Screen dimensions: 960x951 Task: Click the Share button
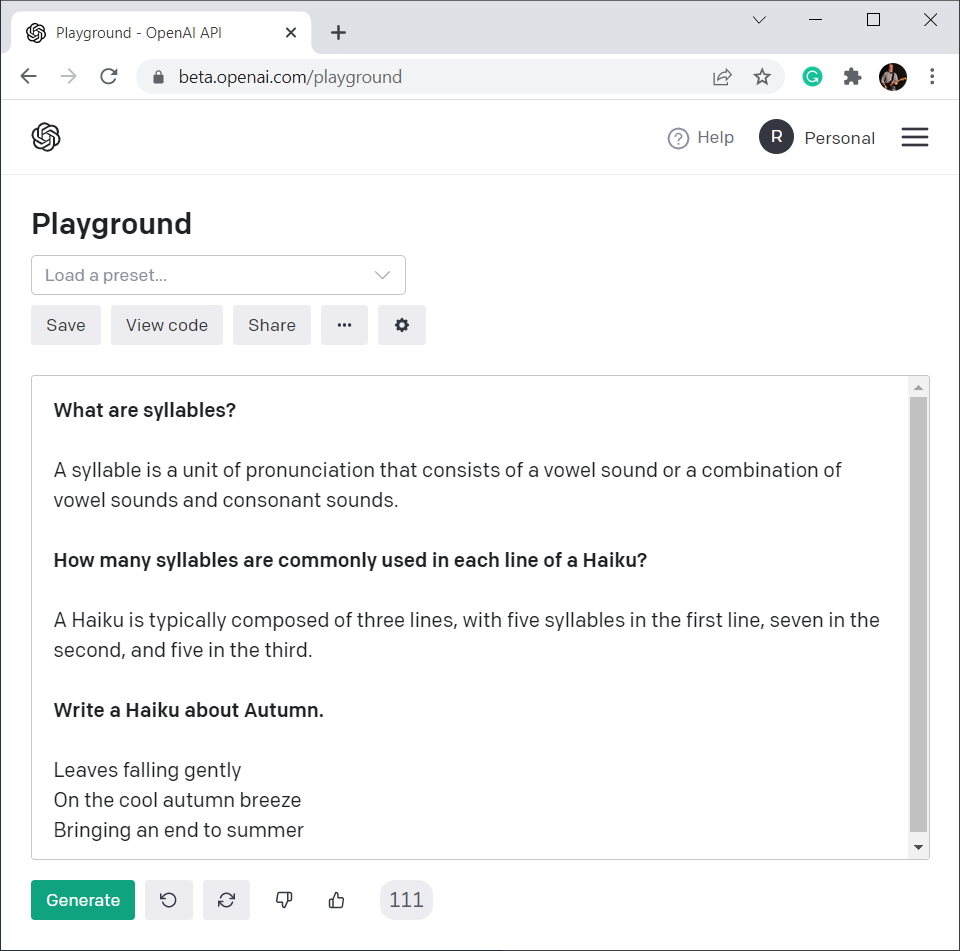coord(272,325)
